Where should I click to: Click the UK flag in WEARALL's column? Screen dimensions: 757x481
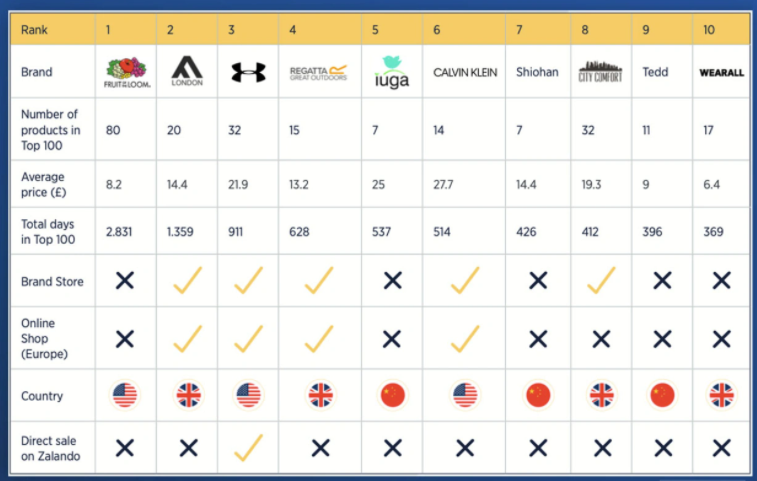tap(721, 395)
